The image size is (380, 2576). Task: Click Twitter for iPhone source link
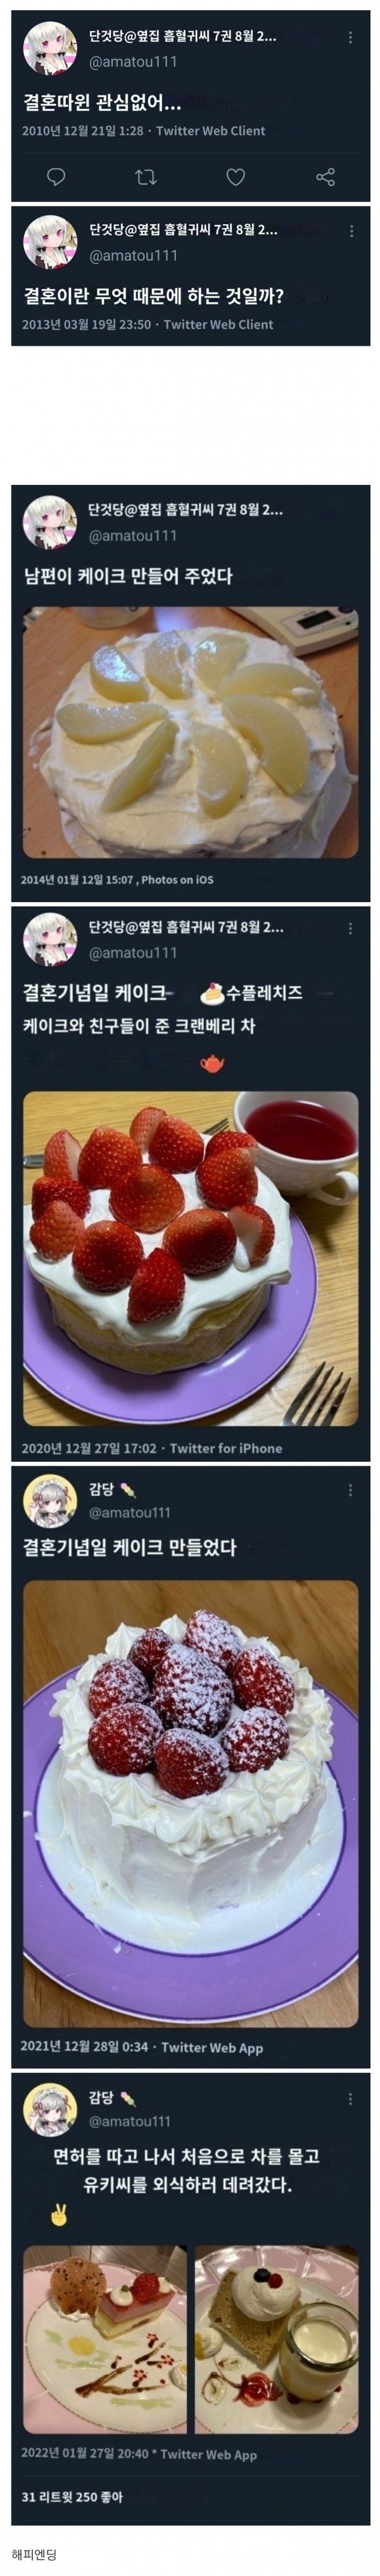(x=226, y=1448)
